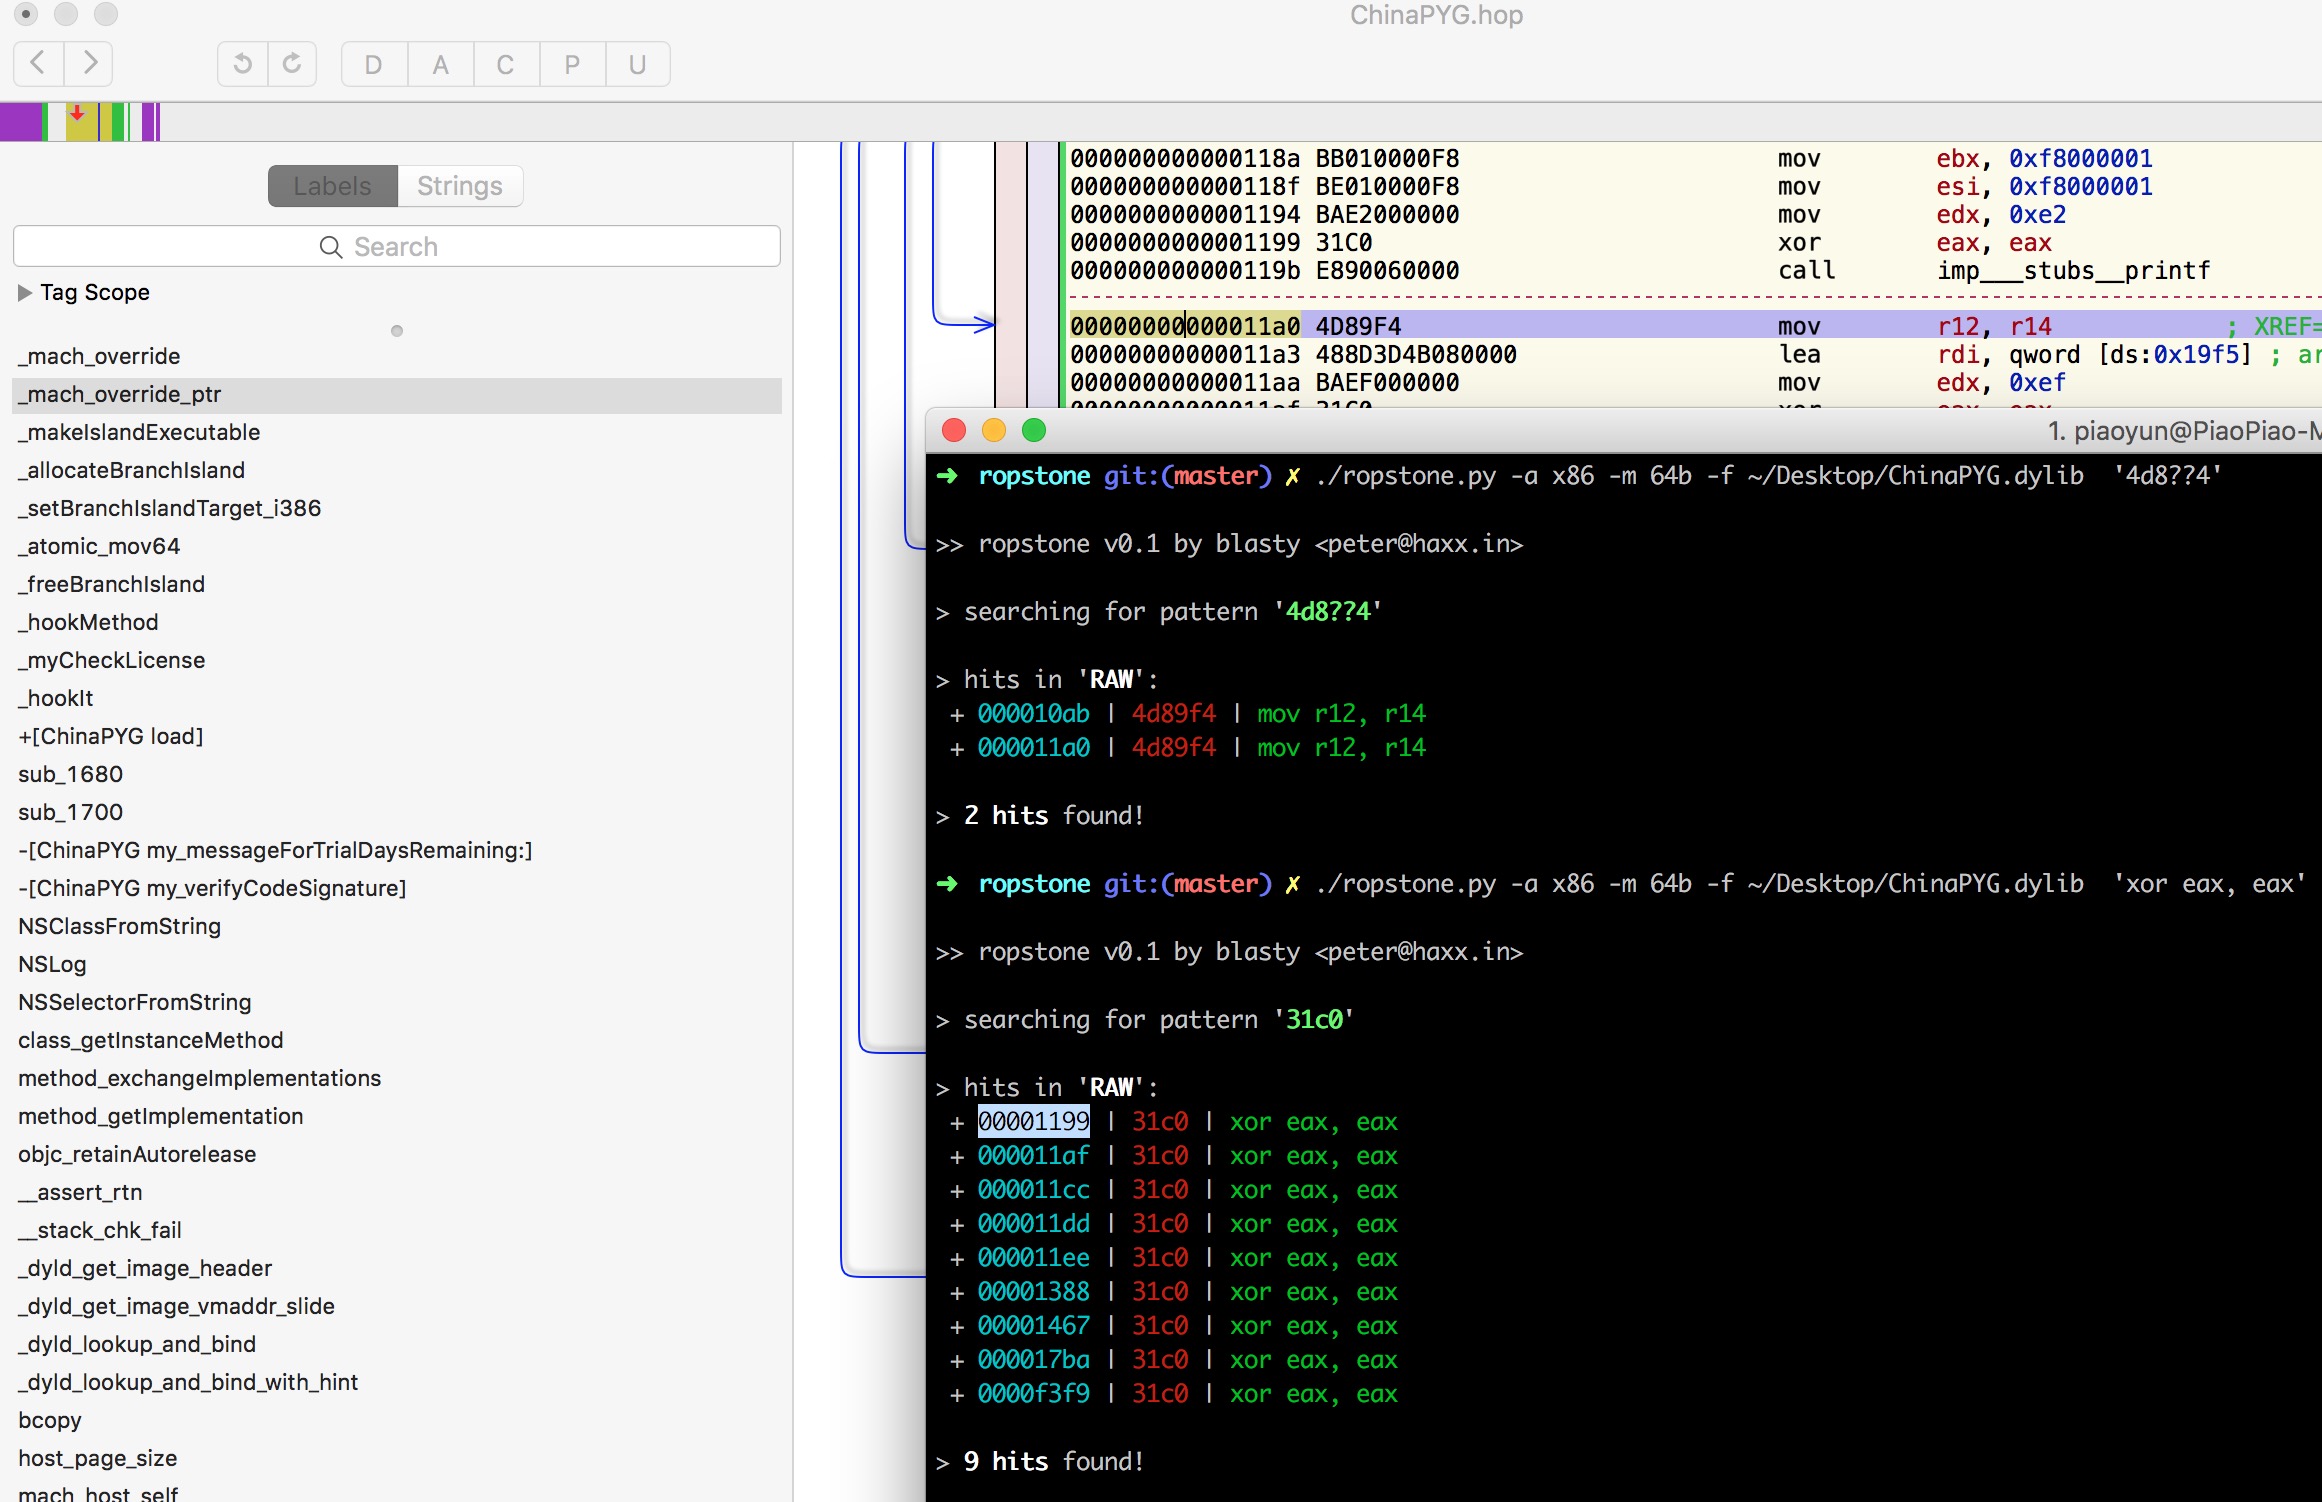Set type to Data with D button
Viewport: 2322px width, 1502px height.
click(x=374, y=65)
